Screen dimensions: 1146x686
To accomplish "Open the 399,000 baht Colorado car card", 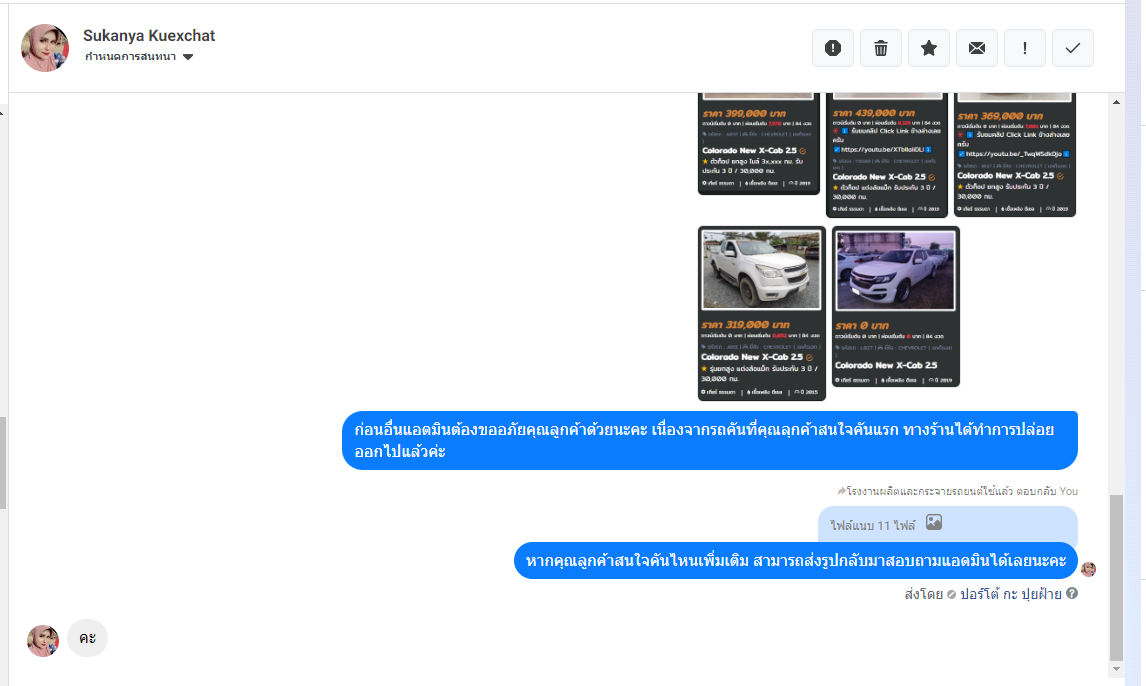I will pyautogui.click(x=759, y=143).
